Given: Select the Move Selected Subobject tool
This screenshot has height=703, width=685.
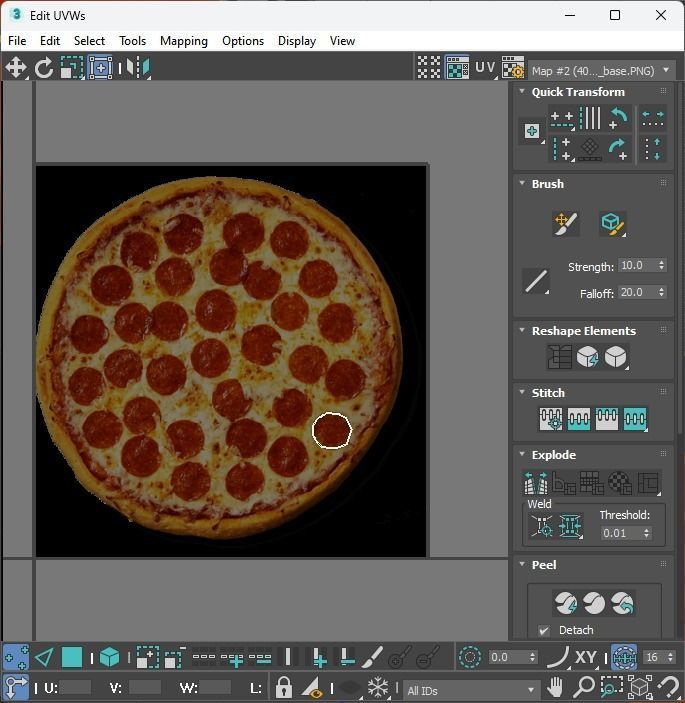Looking at the screenshot, I should pyautogui.click(x=16, y=68).
